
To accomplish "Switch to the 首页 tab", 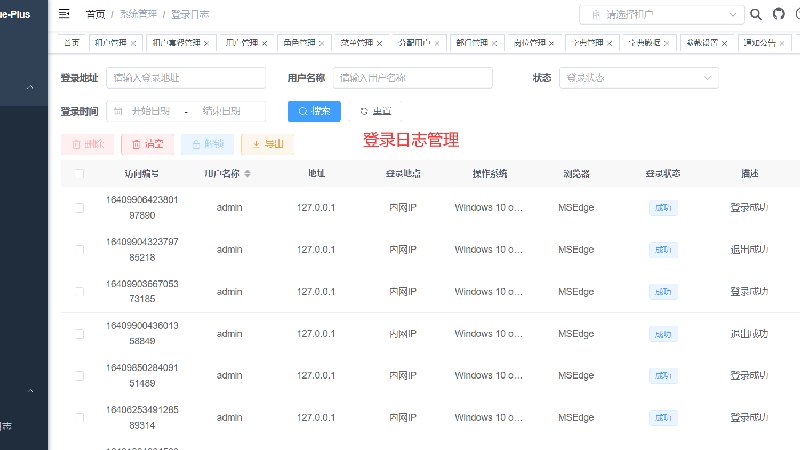I will (71, 43).
